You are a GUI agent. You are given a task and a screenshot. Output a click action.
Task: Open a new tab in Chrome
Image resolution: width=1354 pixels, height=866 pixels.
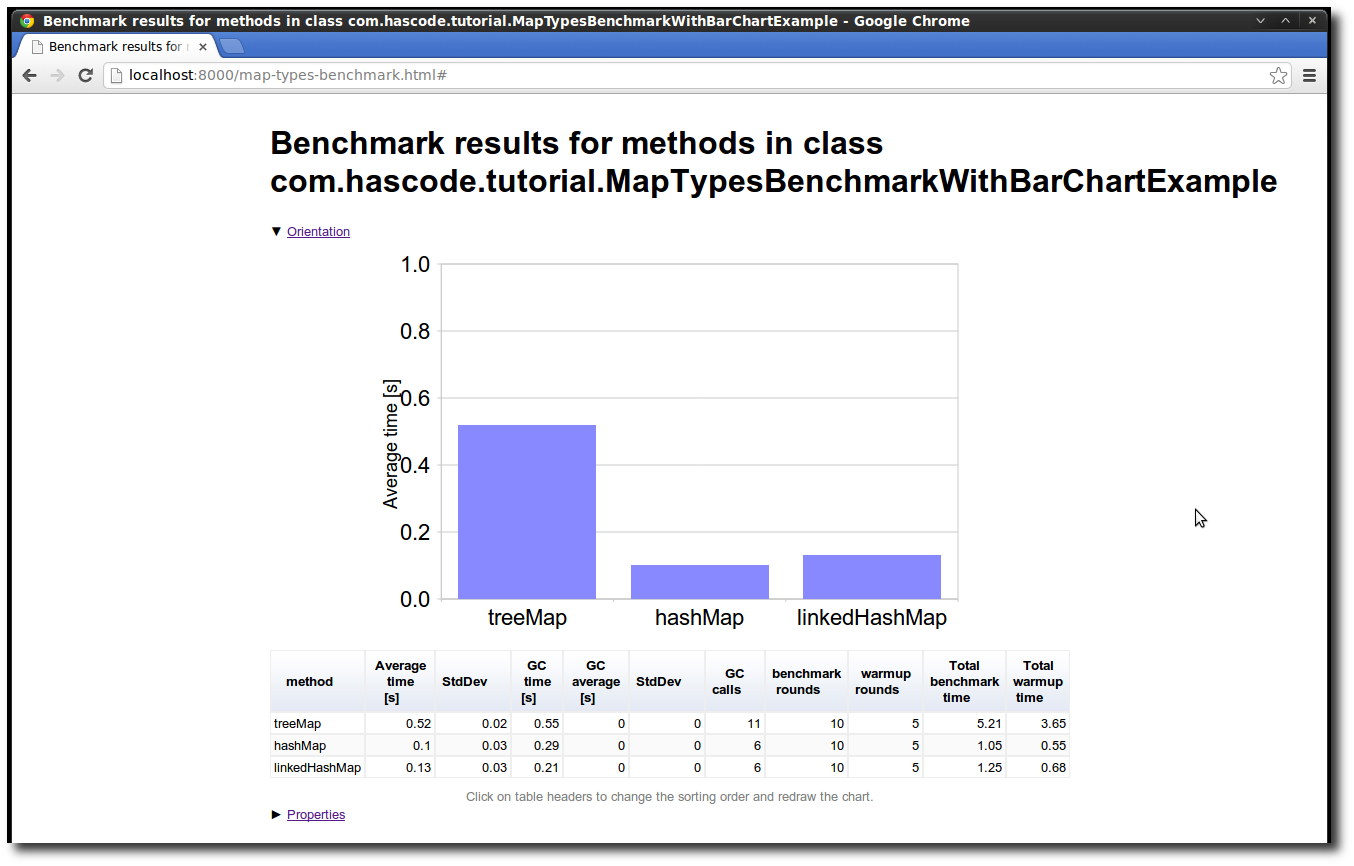[x=231, y=46]
